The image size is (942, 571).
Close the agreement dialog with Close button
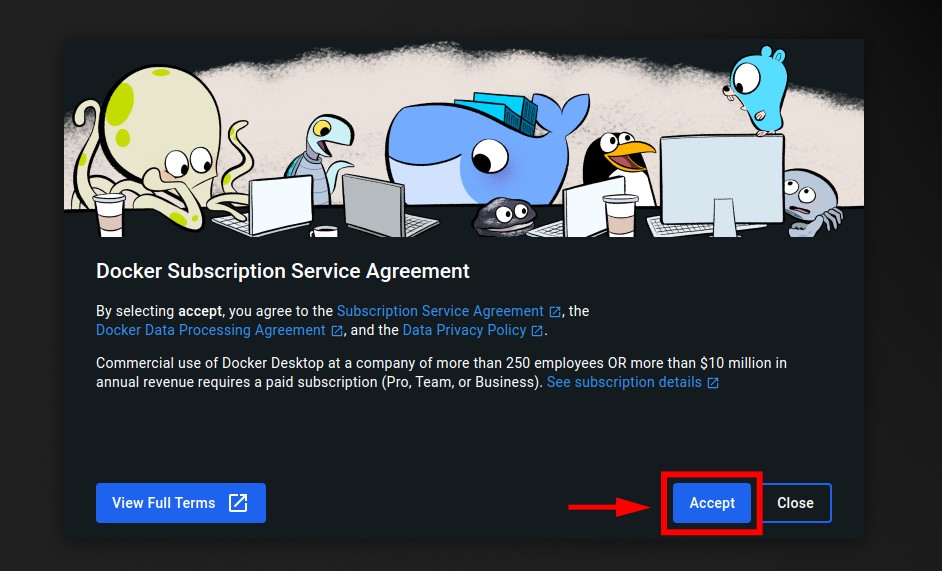point(795,502)
